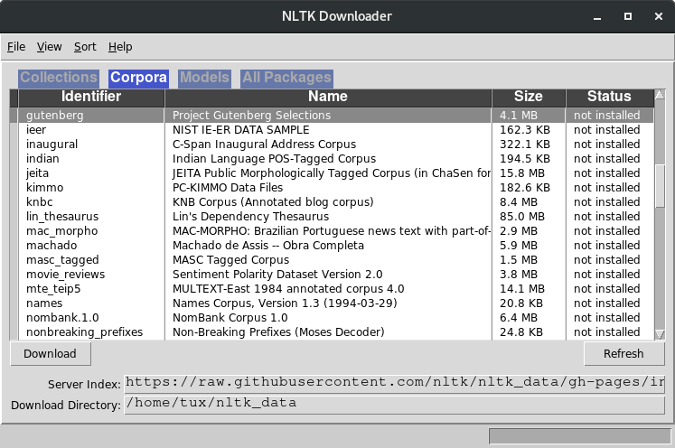
Task: Select the mac_morpho package
Action: click(62, 231)
